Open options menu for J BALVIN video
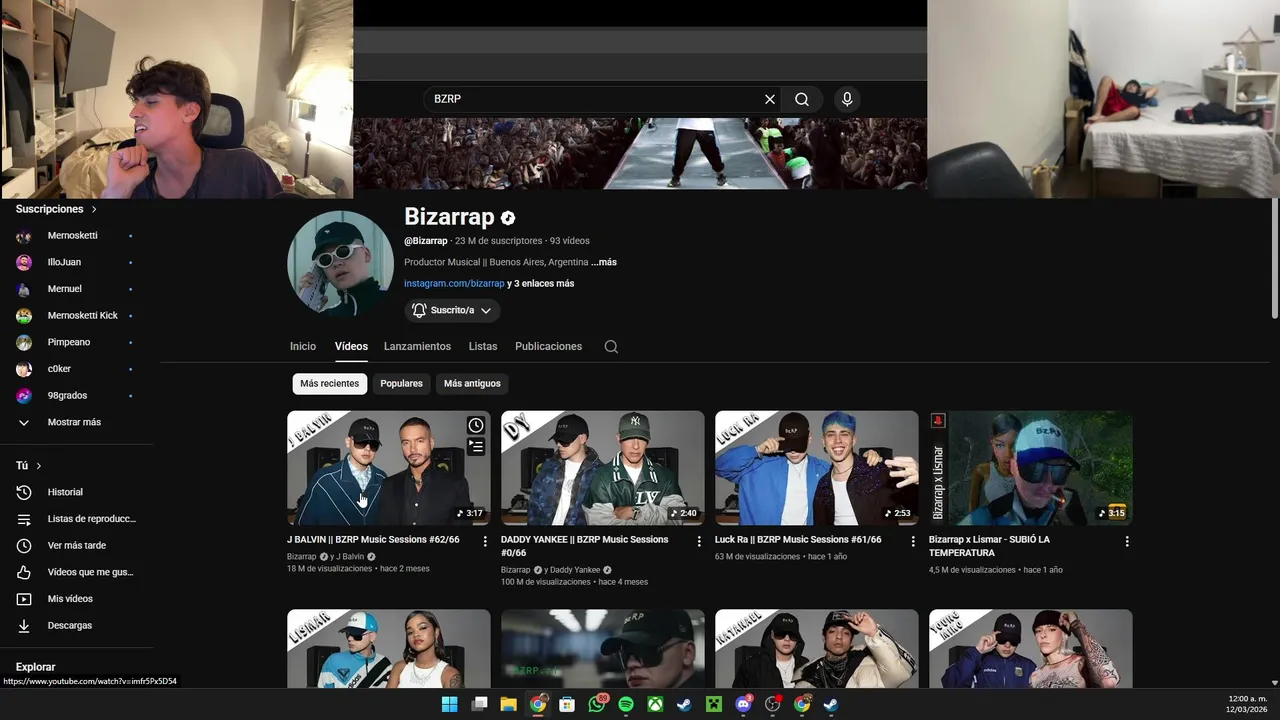1280x720 pixels. (x=485, y=541)
